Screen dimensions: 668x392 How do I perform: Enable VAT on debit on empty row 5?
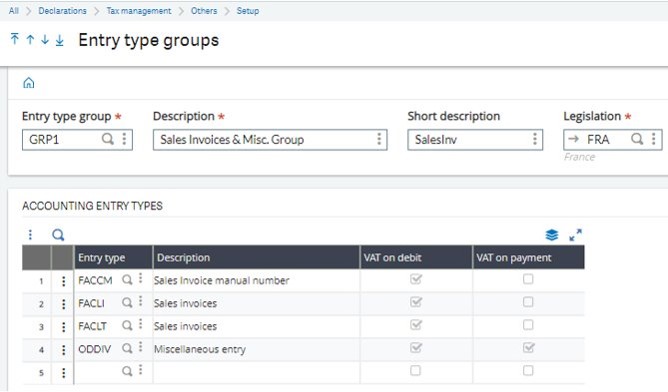point(415,371)
